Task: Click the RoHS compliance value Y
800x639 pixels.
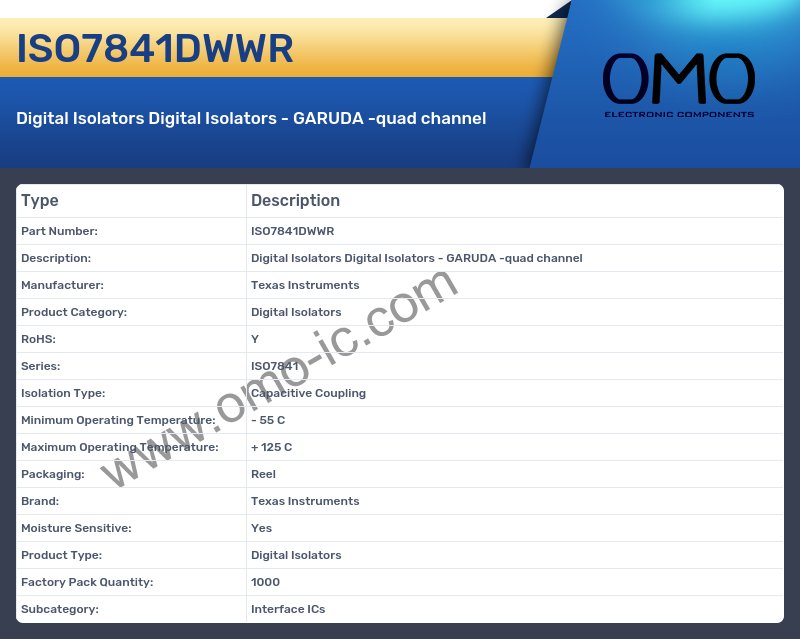Action: pyautogui.click(x=254, y=339)
